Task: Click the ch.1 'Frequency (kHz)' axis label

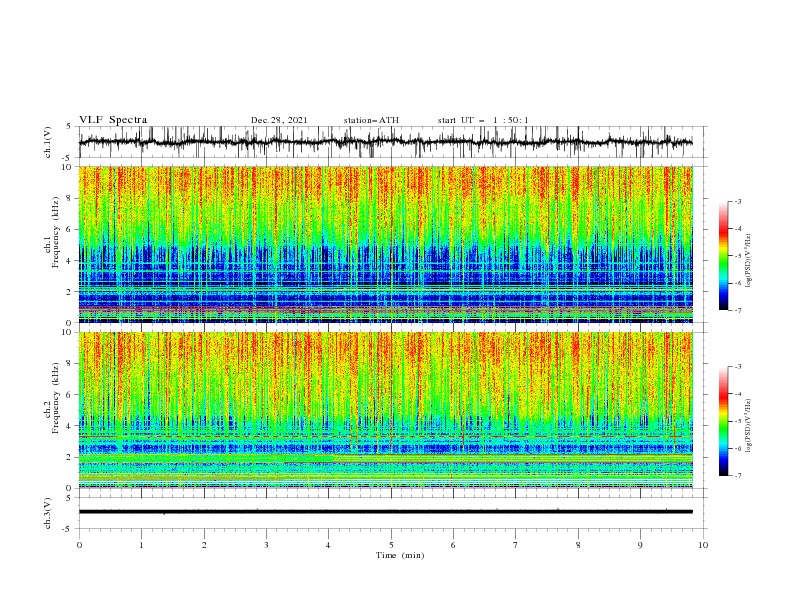Action: pyautogui.click(x=55, y=230)
